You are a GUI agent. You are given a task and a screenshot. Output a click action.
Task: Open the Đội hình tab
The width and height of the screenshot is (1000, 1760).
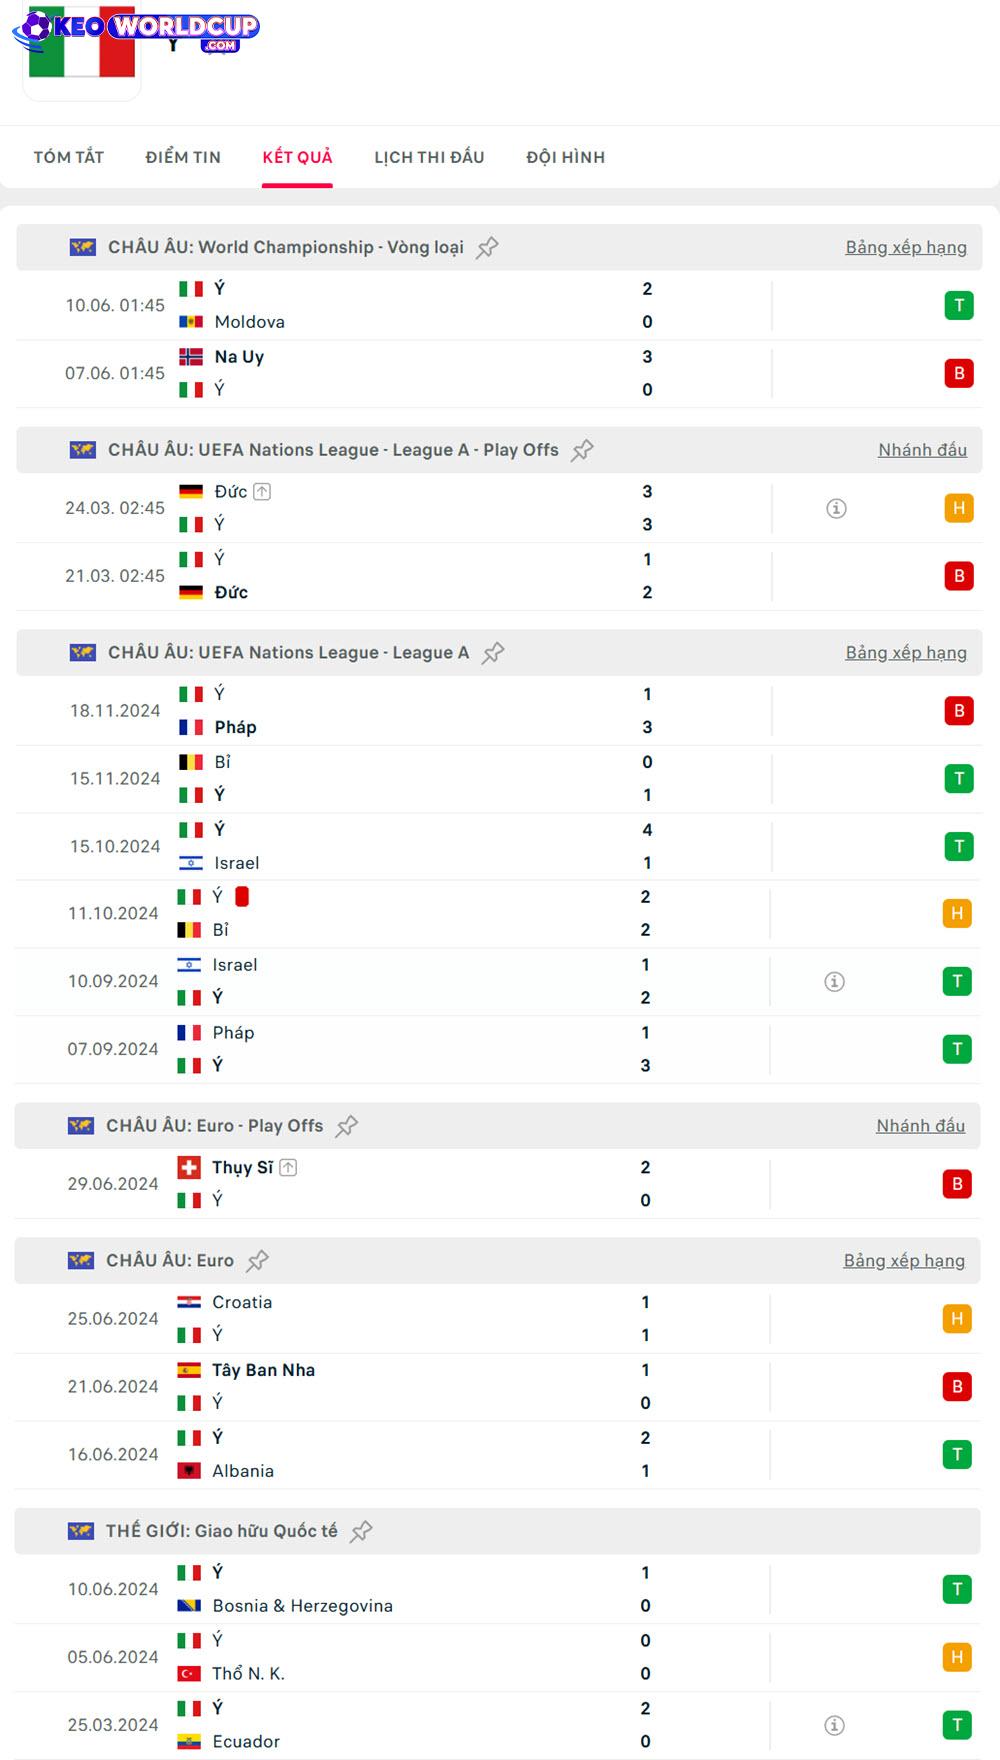566,157
